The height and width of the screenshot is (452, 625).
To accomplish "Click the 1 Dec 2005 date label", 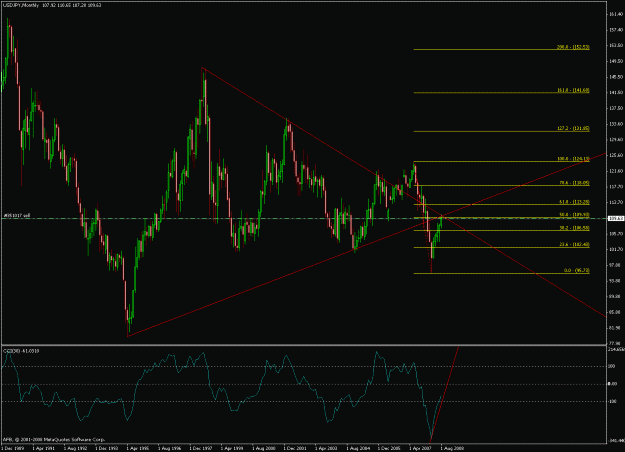I will coord(390,448).
